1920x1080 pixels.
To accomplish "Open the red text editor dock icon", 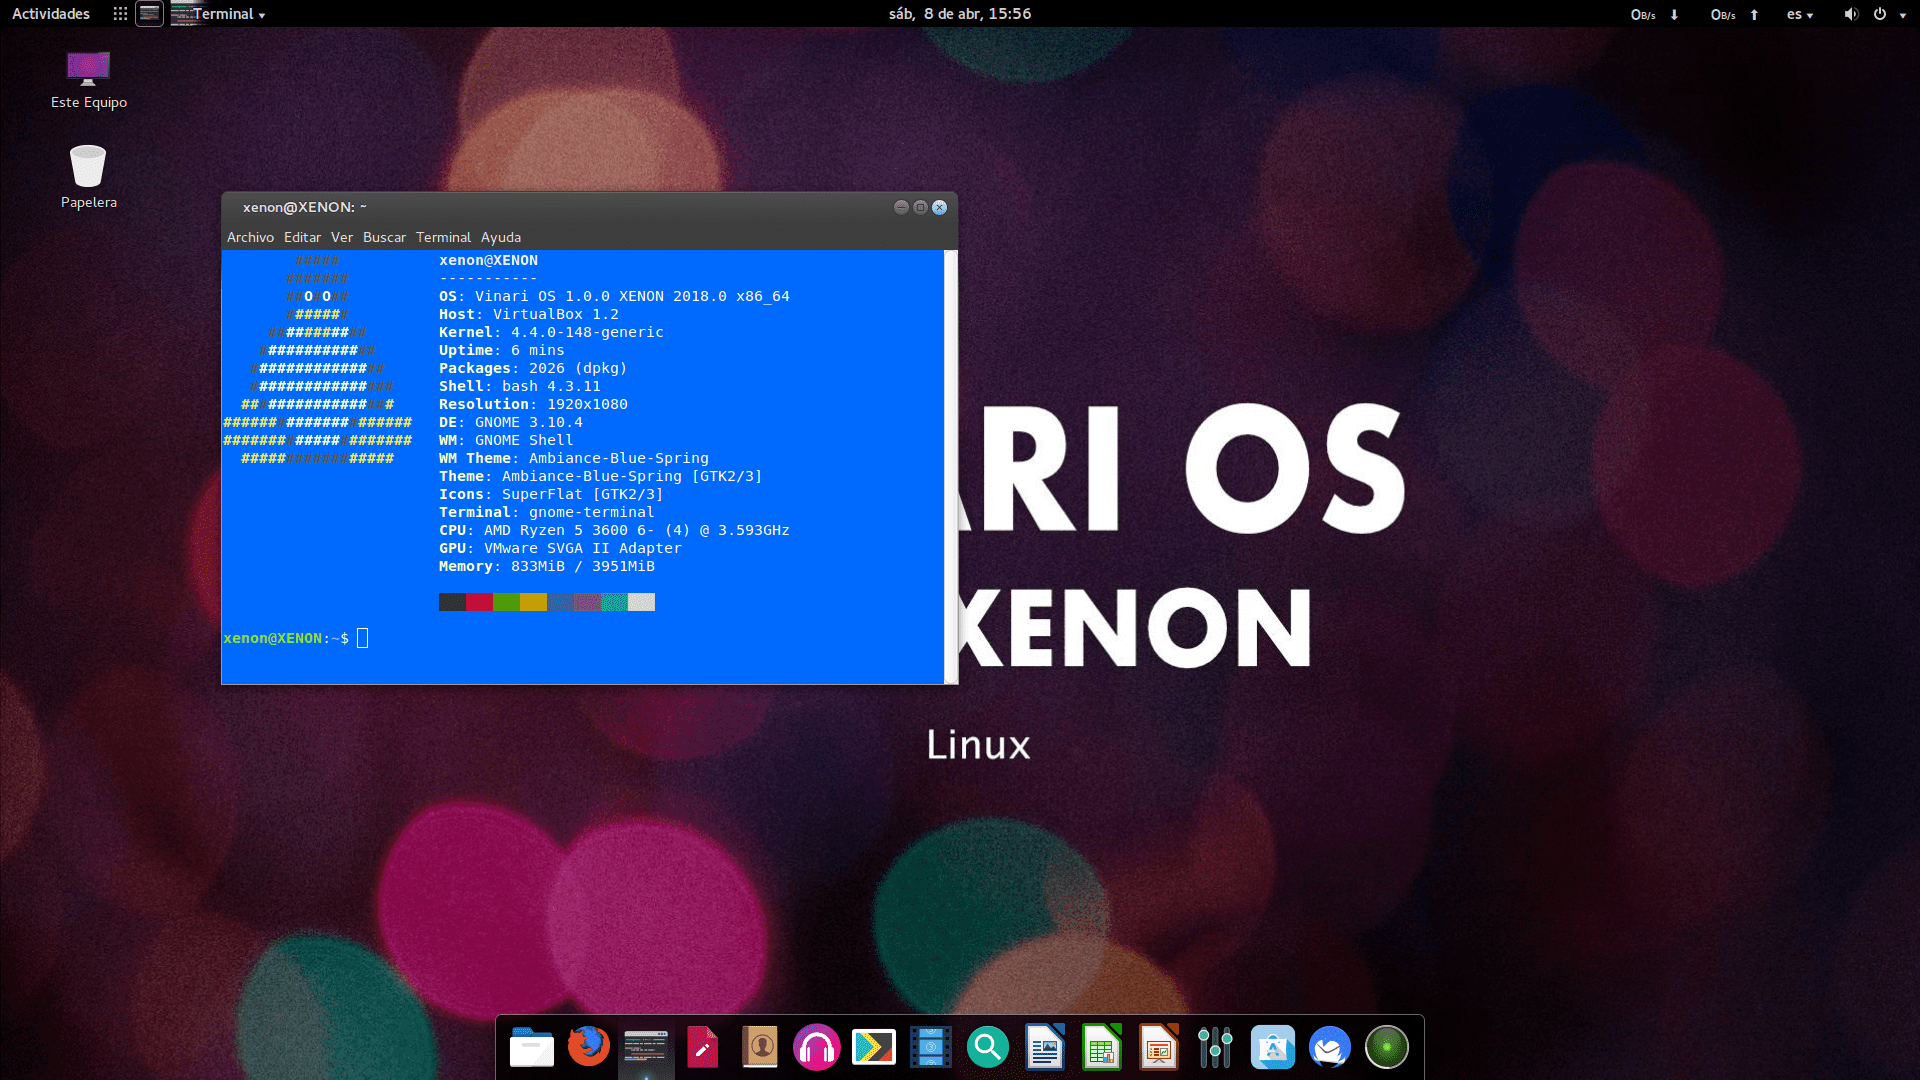I will point(703,1048).
